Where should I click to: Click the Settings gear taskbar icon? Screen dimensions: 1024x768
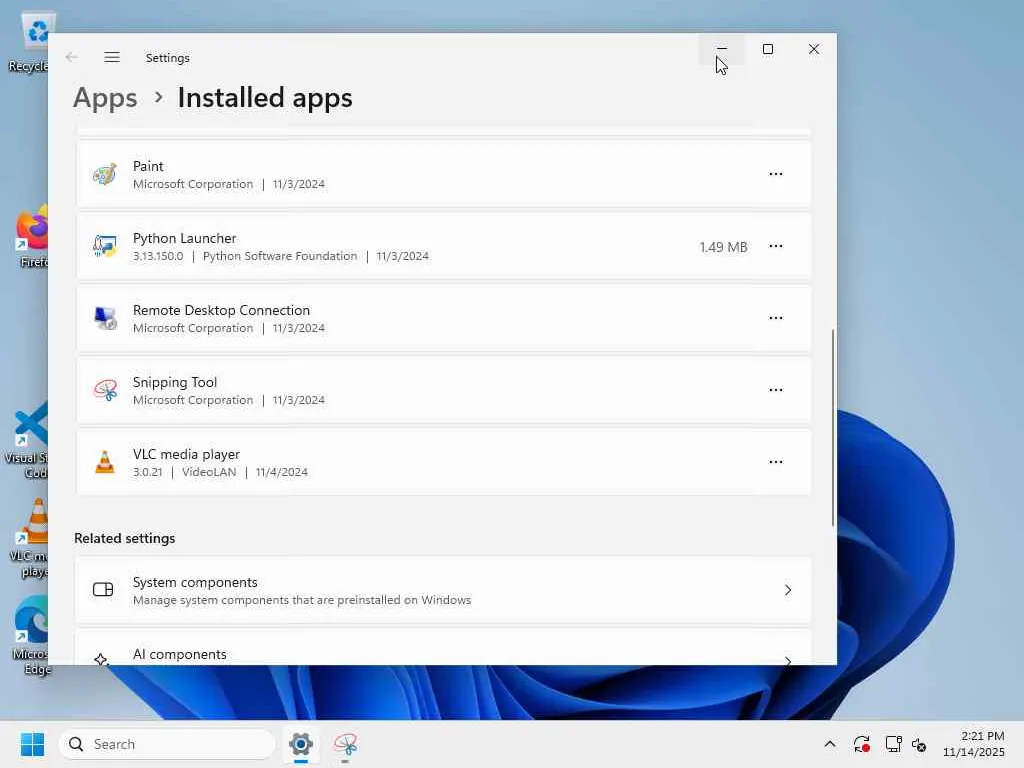tap(301, 744)
